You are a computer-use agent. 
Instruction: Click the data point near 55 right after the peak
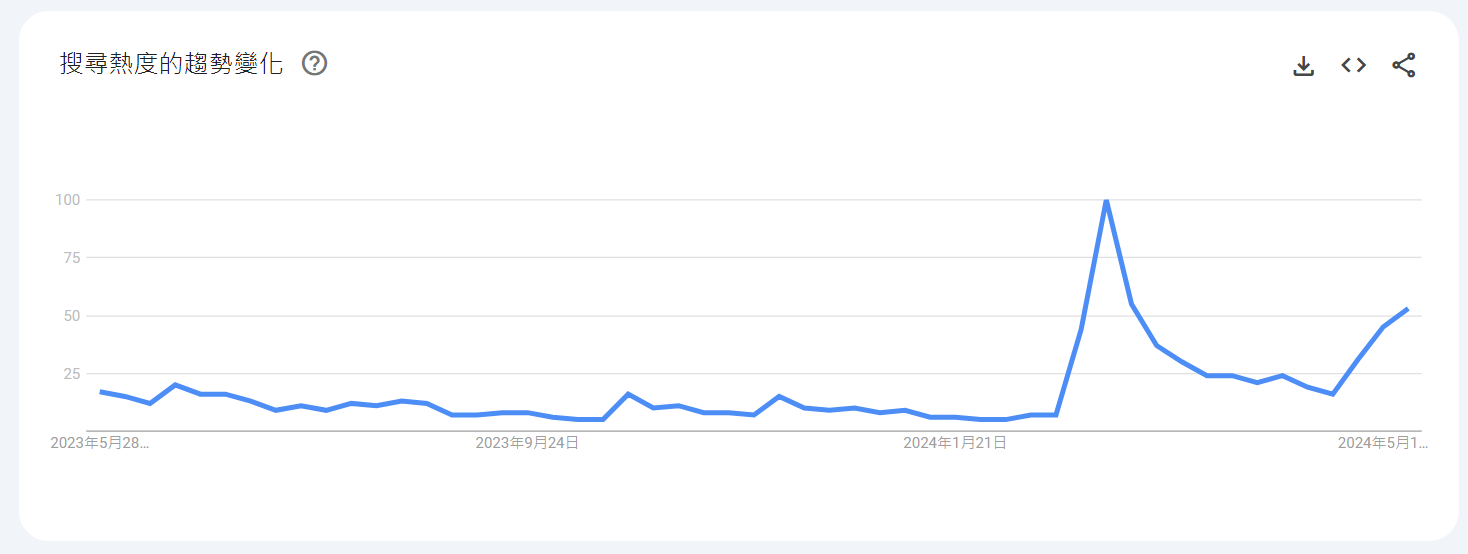(x=1131, y=304)
